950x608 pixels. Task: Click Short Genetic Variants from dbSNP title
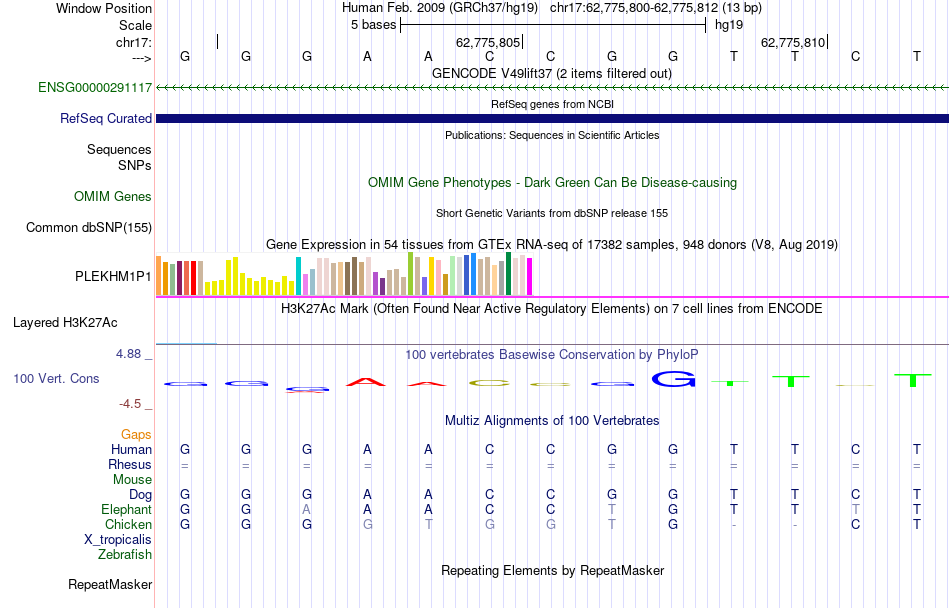552,213
